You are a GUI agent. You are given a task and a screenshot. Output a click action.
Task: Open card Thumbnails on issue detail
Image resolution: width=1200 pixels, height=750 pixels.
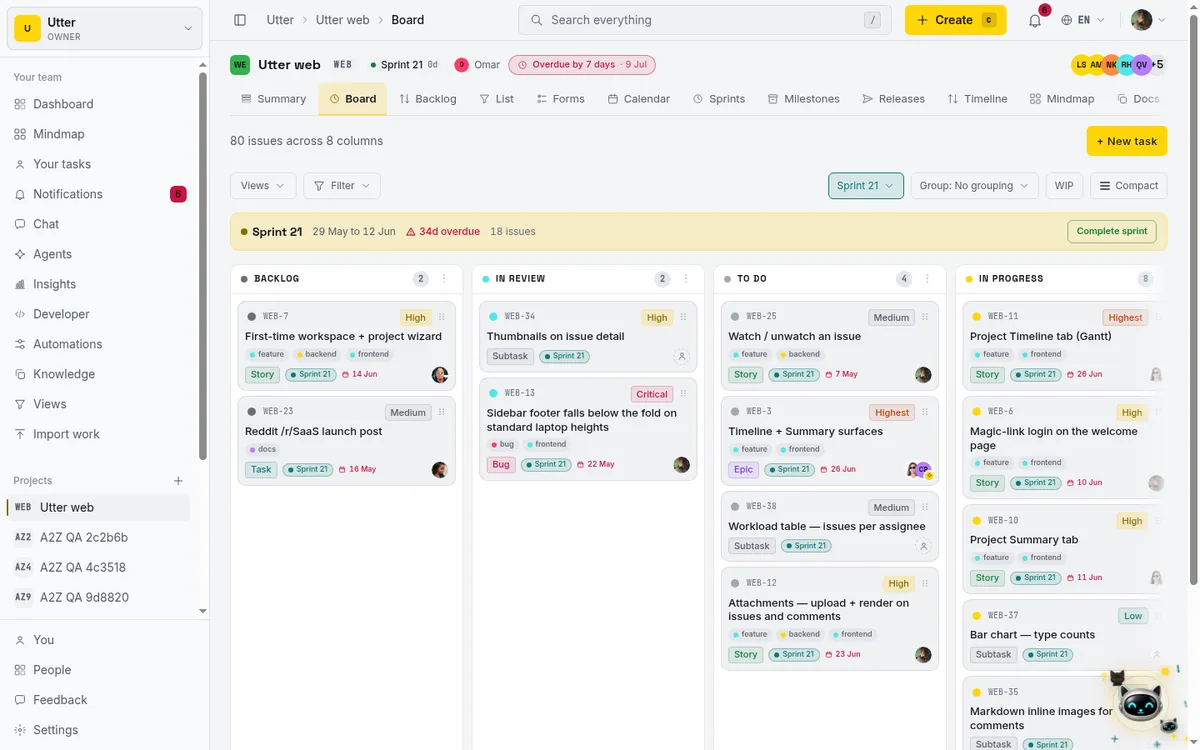coord(555,336)
